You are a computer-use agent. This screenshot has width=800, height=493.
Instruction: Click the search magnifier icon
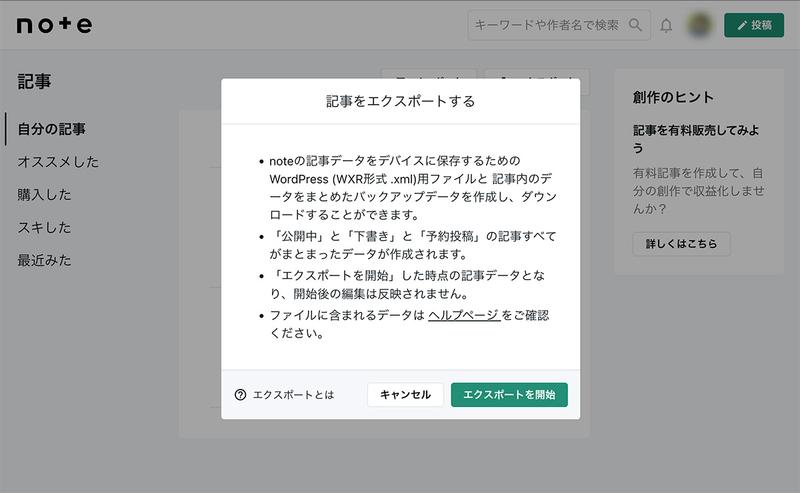point(635,24)
